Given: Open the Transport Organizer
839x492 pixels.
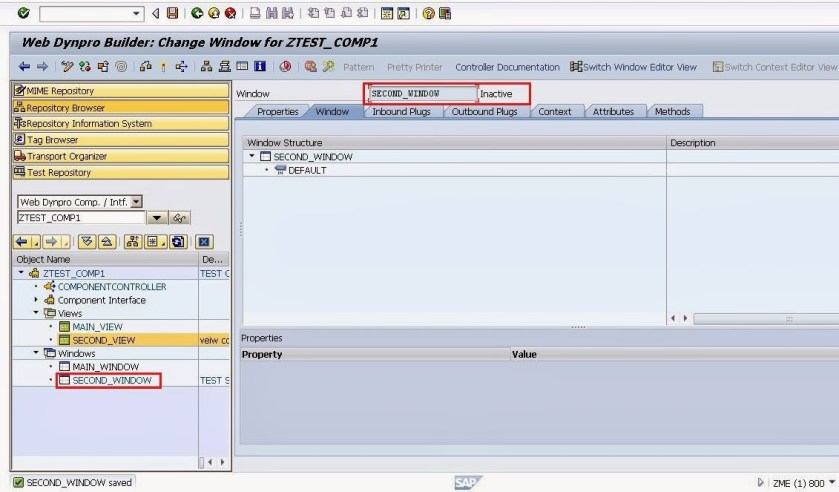Looking at the screenshot, I should pyautogui.click(x=121, y=156).
